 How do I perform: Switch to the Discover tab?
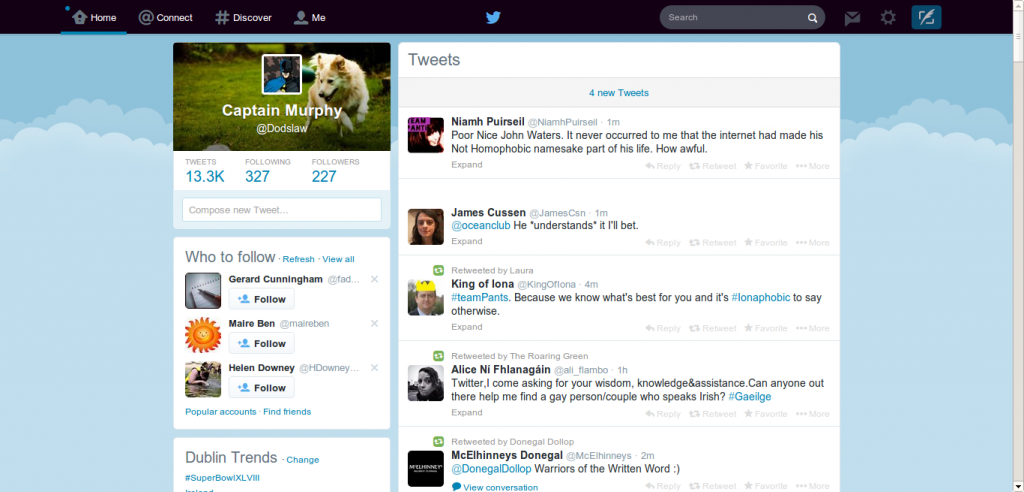(243, 18)
